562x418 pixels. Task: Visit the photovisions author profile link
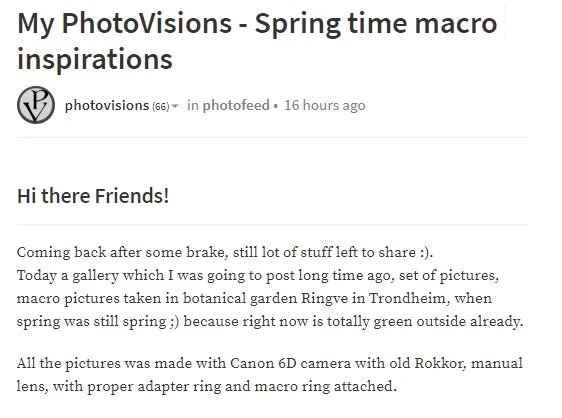tap(107, 105)
